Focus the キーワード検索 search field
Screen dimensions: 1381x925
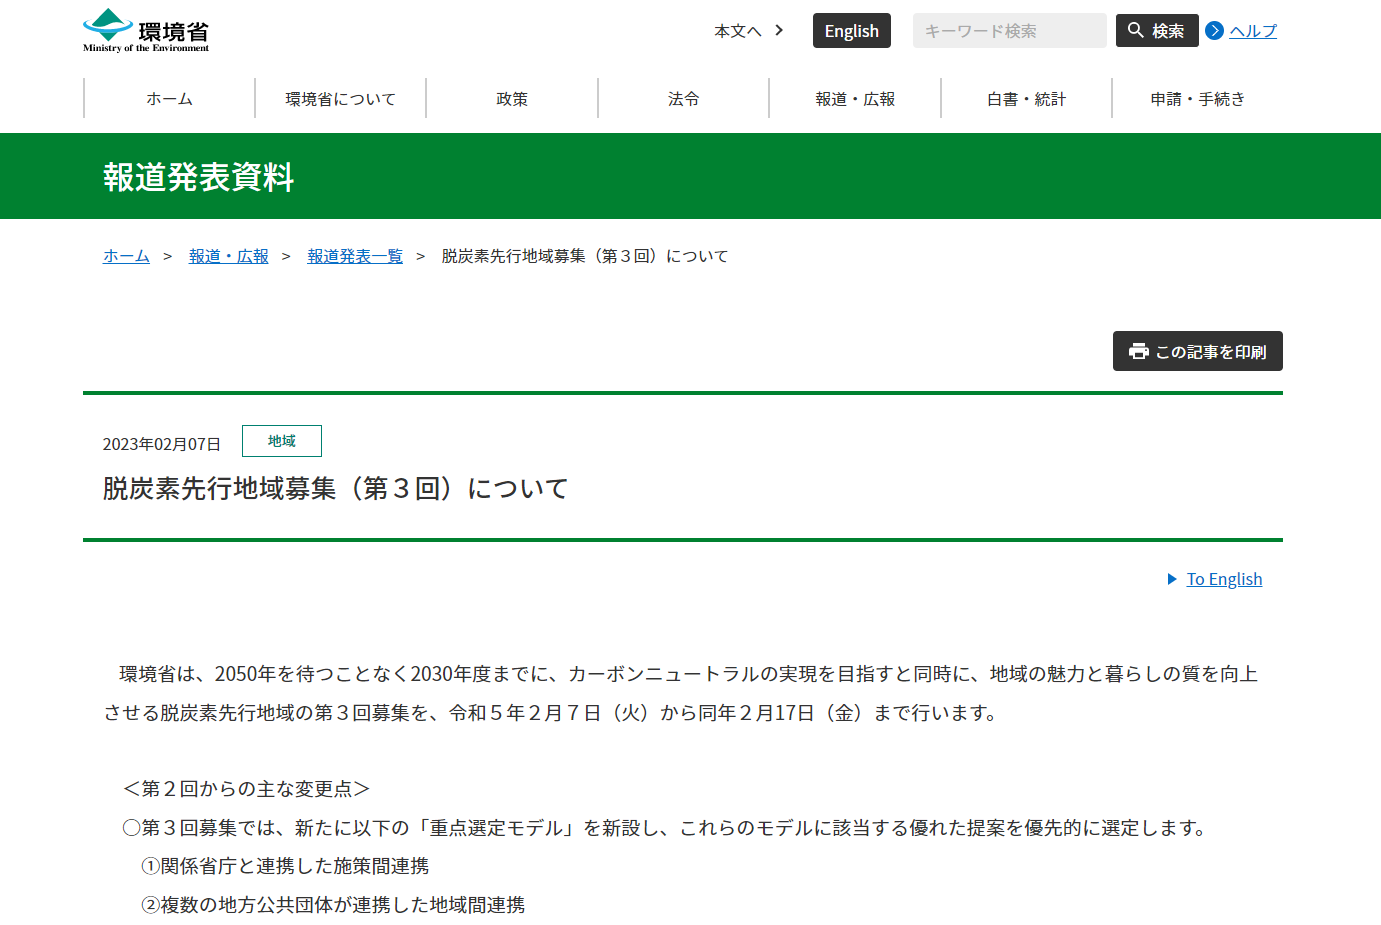(1008, 31)
